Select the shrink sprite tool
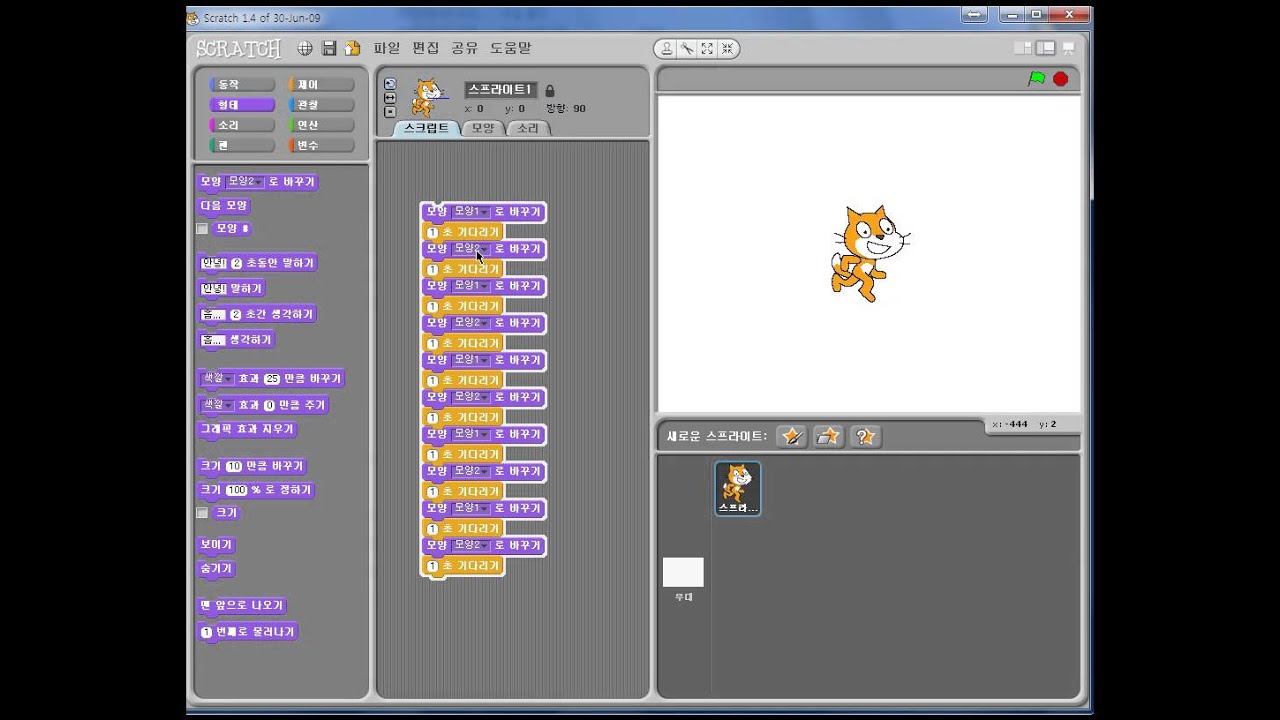This screenshot has width=1280, height=720. pos(727,48)
